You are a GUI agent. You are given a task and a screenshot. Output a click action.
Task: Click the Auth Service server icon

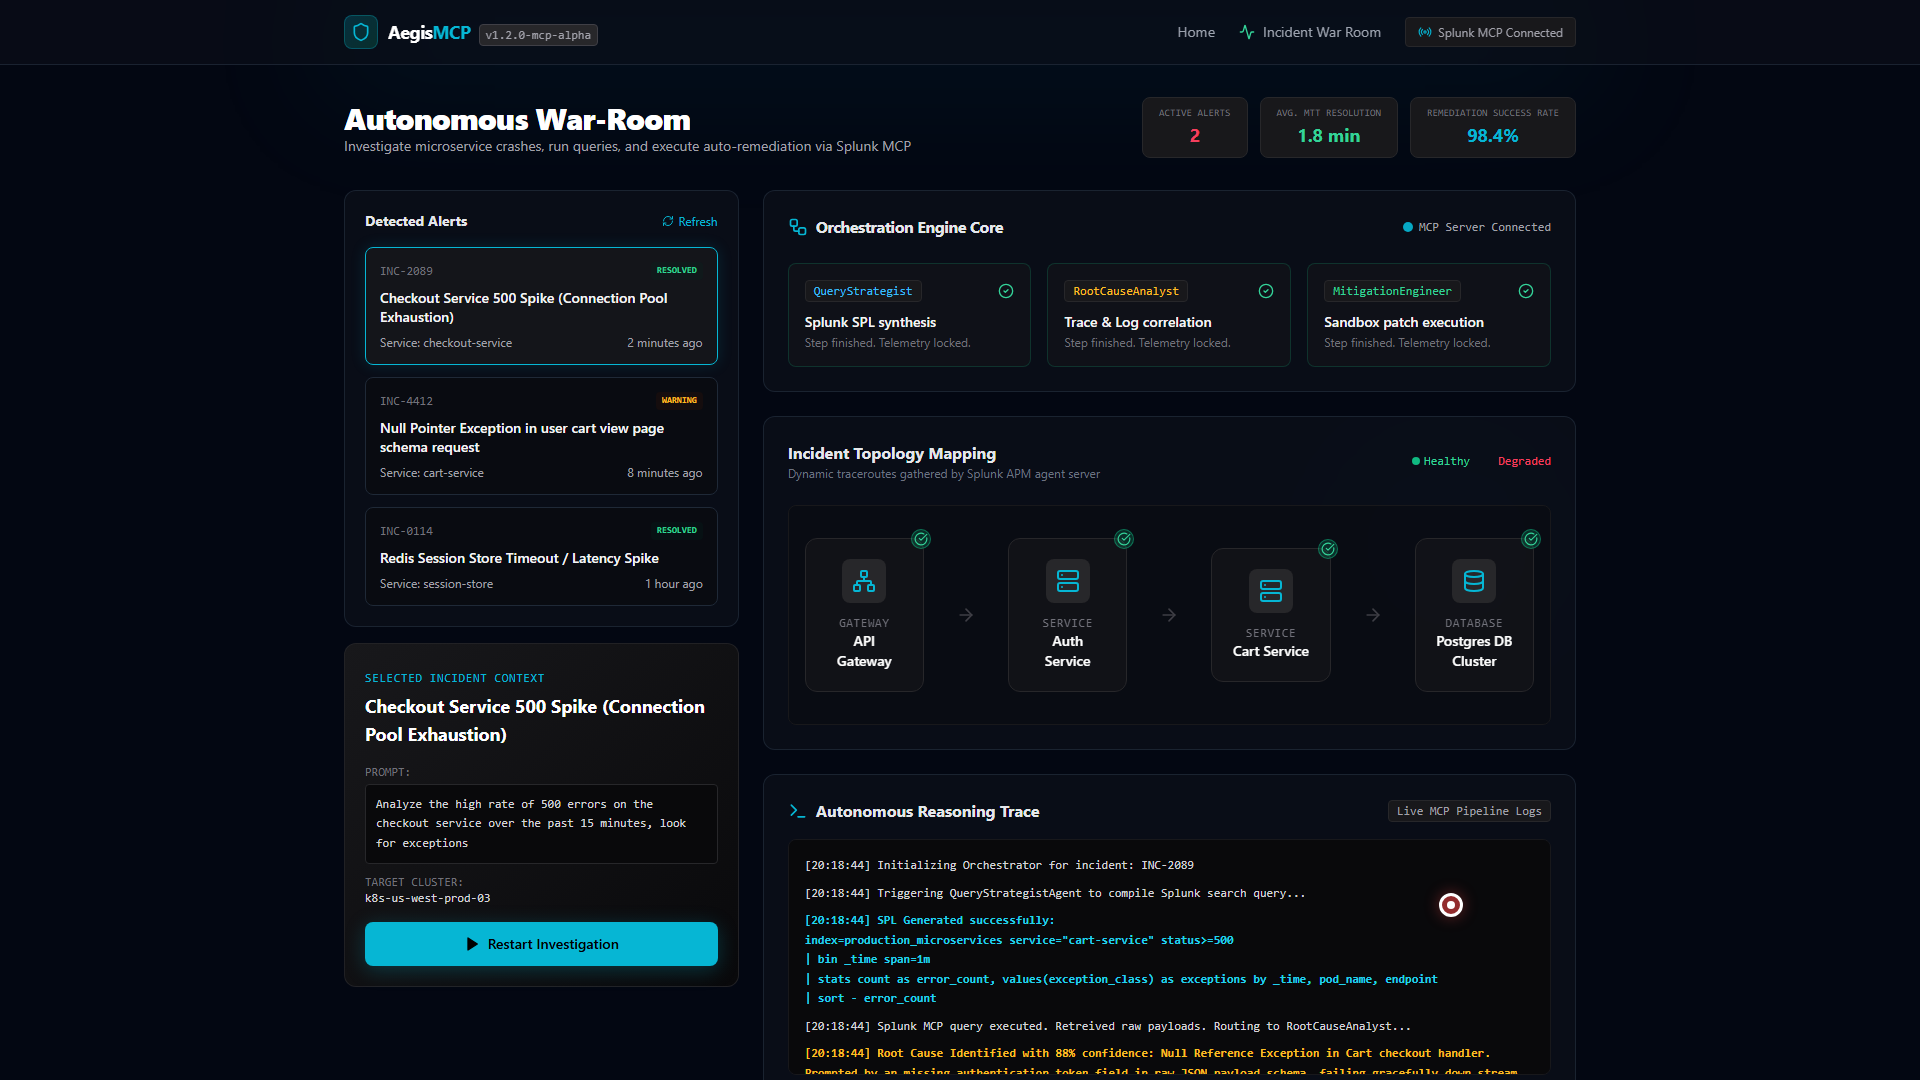(1068, 581)
